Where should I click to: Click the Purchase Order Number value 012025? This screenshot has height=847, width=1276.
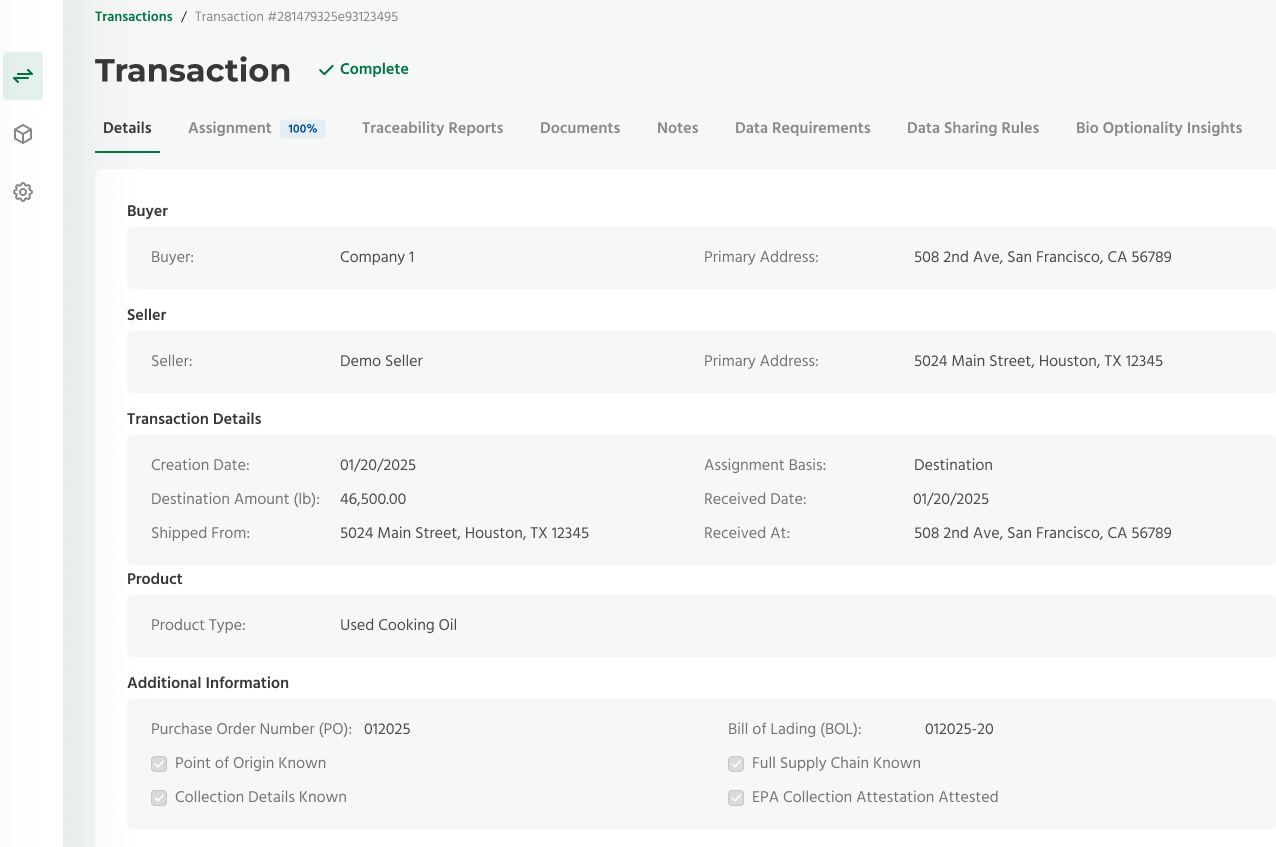tap(387, 729)
